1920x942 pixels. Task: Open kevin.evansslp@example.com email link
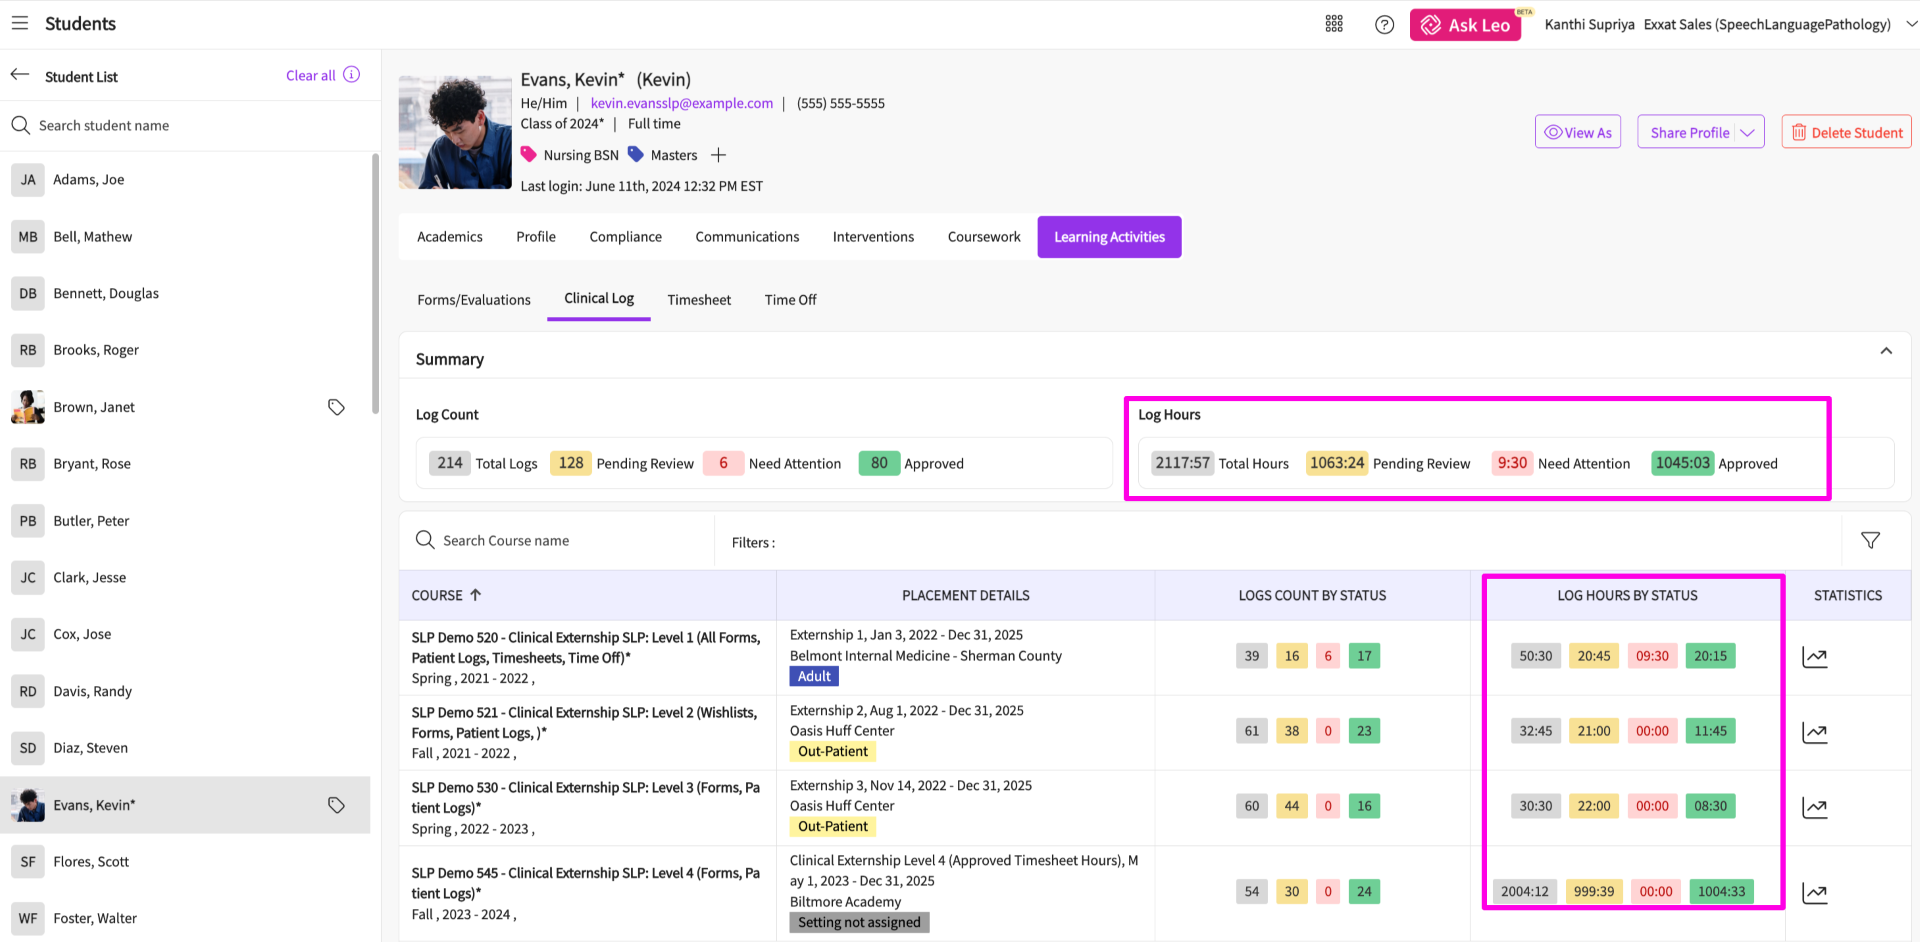tap(681, 103)
